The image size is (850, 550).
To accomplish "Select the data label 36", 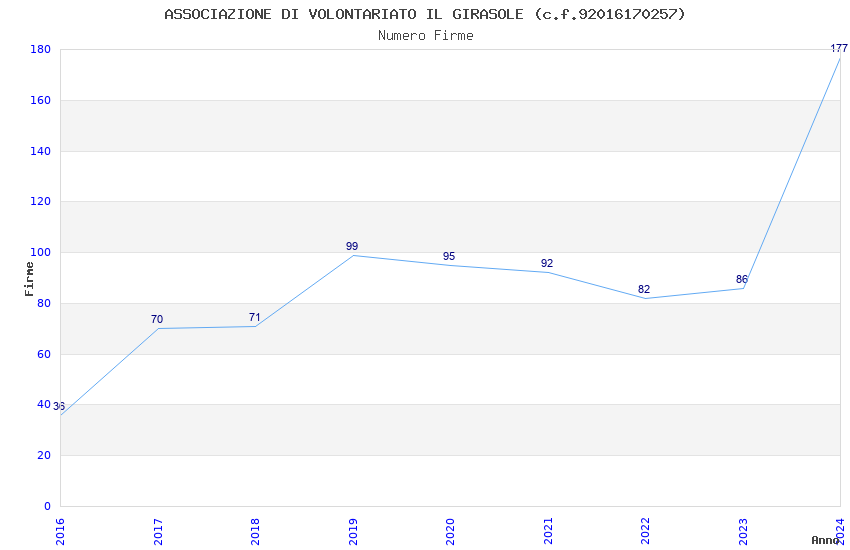I will pos(59,406).
